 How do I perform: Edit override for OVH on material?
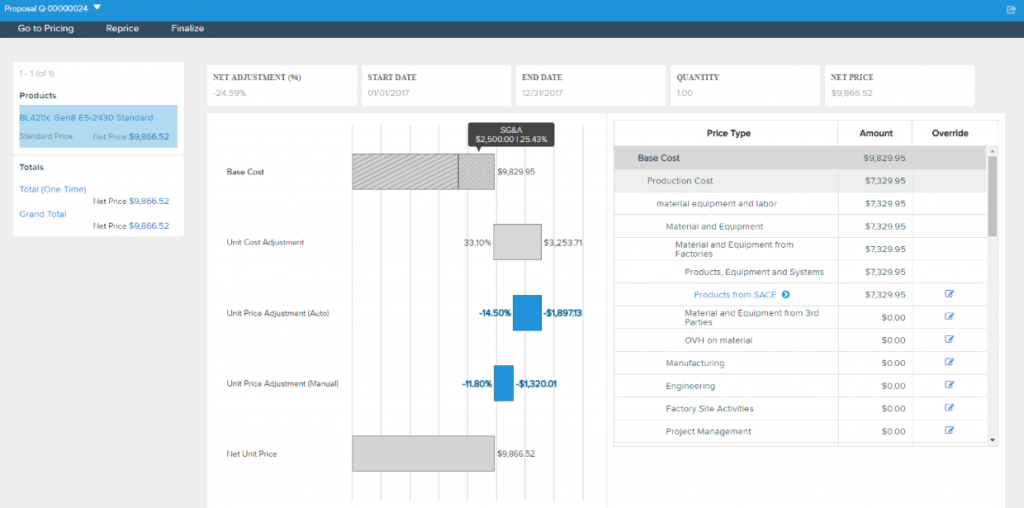coord(950,340)
